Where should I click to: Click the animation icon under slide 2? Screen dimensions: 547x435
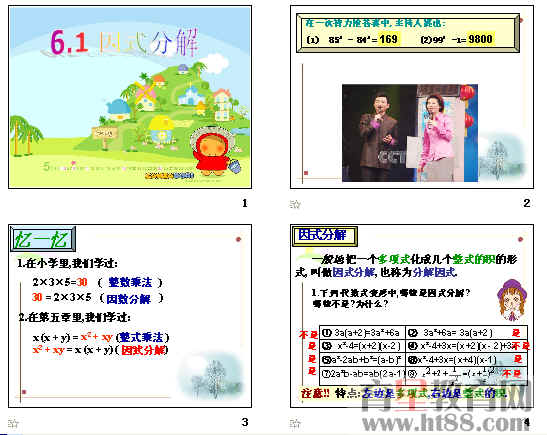[x=295, y=204]
